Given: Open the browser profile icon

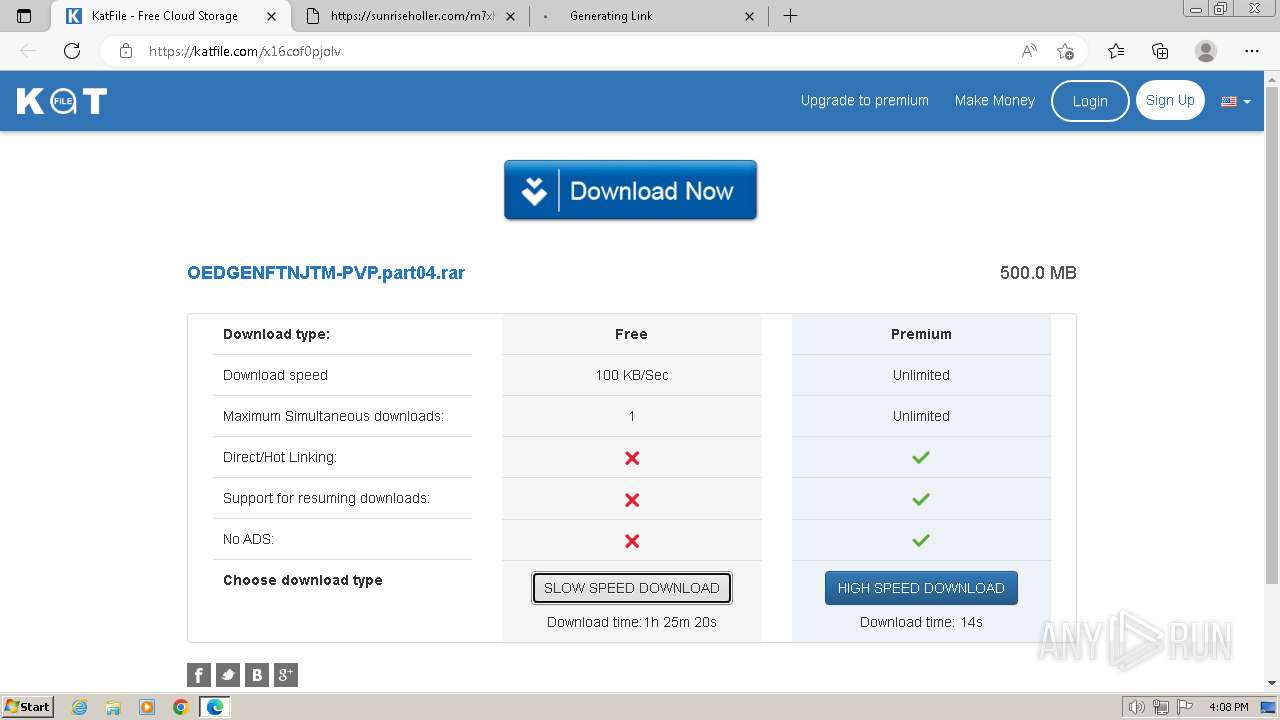Looking at the screenshot, I should pyautogui.click(x=1206, y=51).
